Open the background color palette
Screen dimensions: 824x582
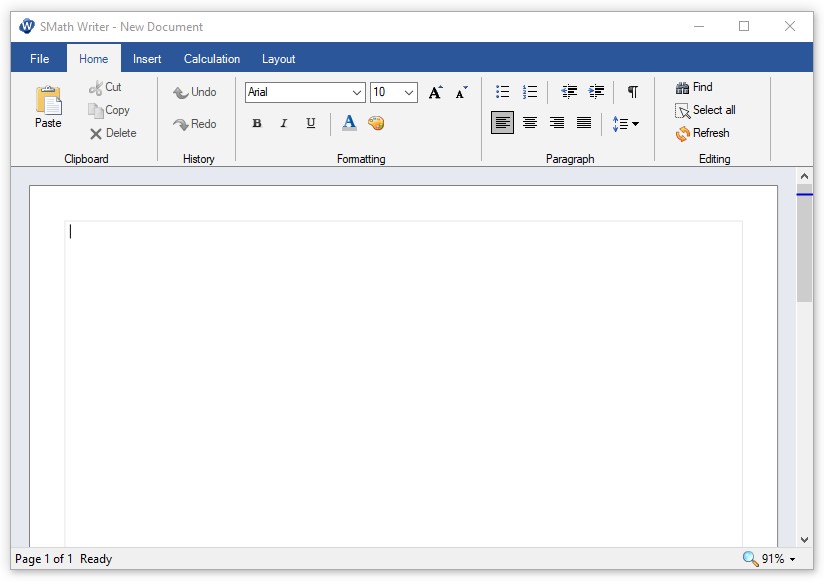pyautogui.click(x=376, y=123)
